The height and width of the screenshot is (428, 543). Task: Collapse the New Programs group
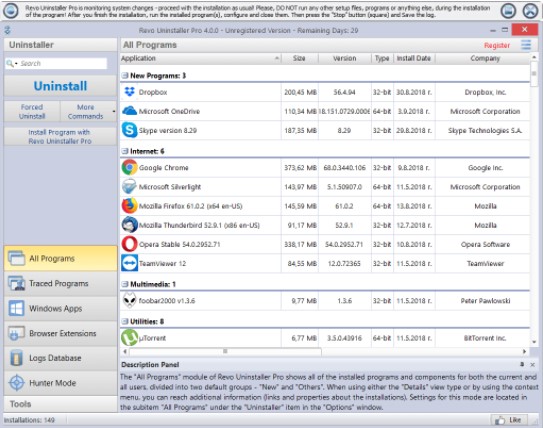click(125, 75)
